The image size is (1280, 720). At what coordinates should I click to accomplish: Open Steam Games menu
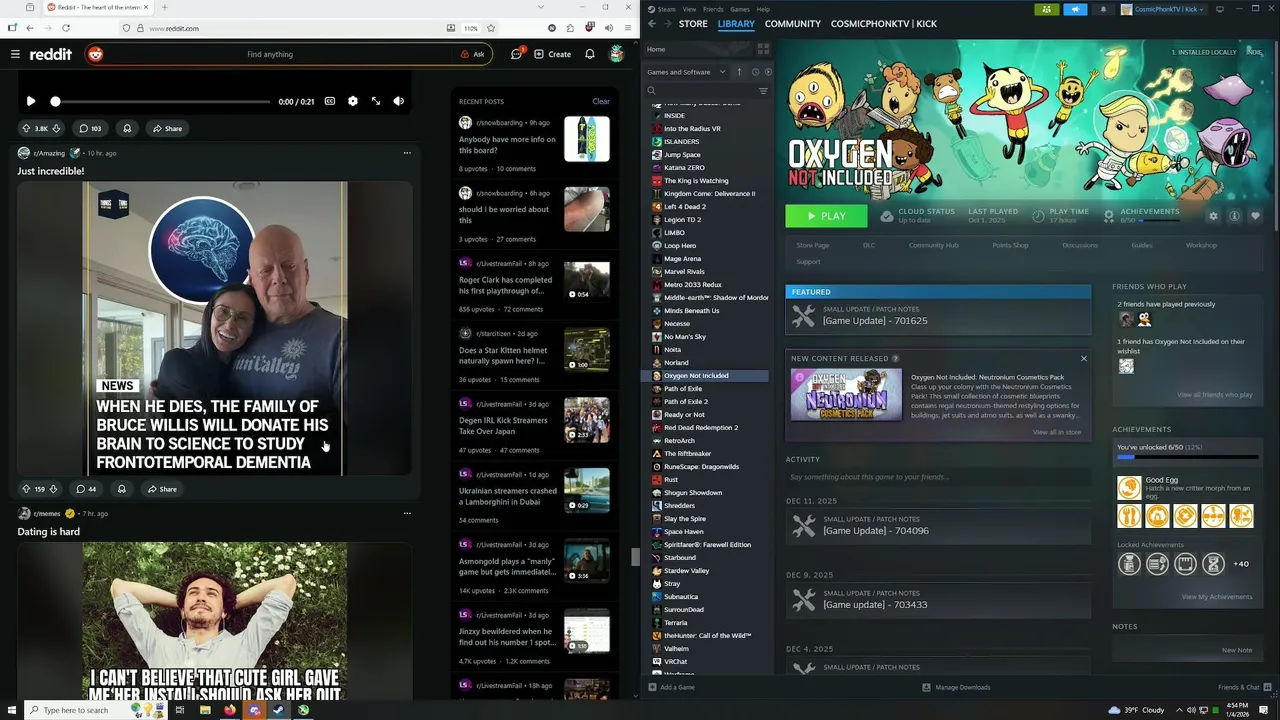(740, 9)
